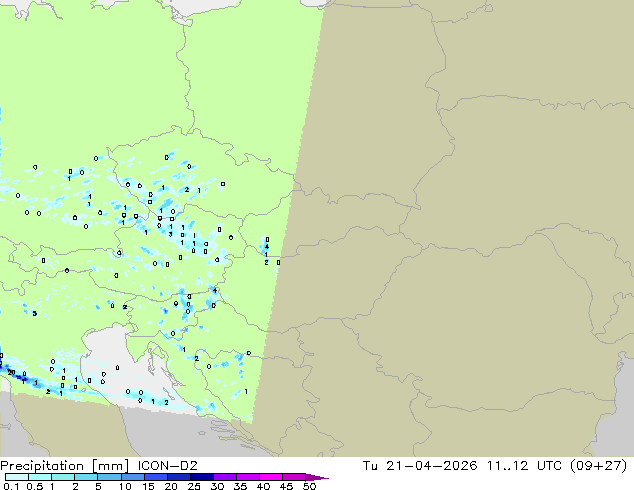Click the '50' legend scale value

tap(309, 486)
